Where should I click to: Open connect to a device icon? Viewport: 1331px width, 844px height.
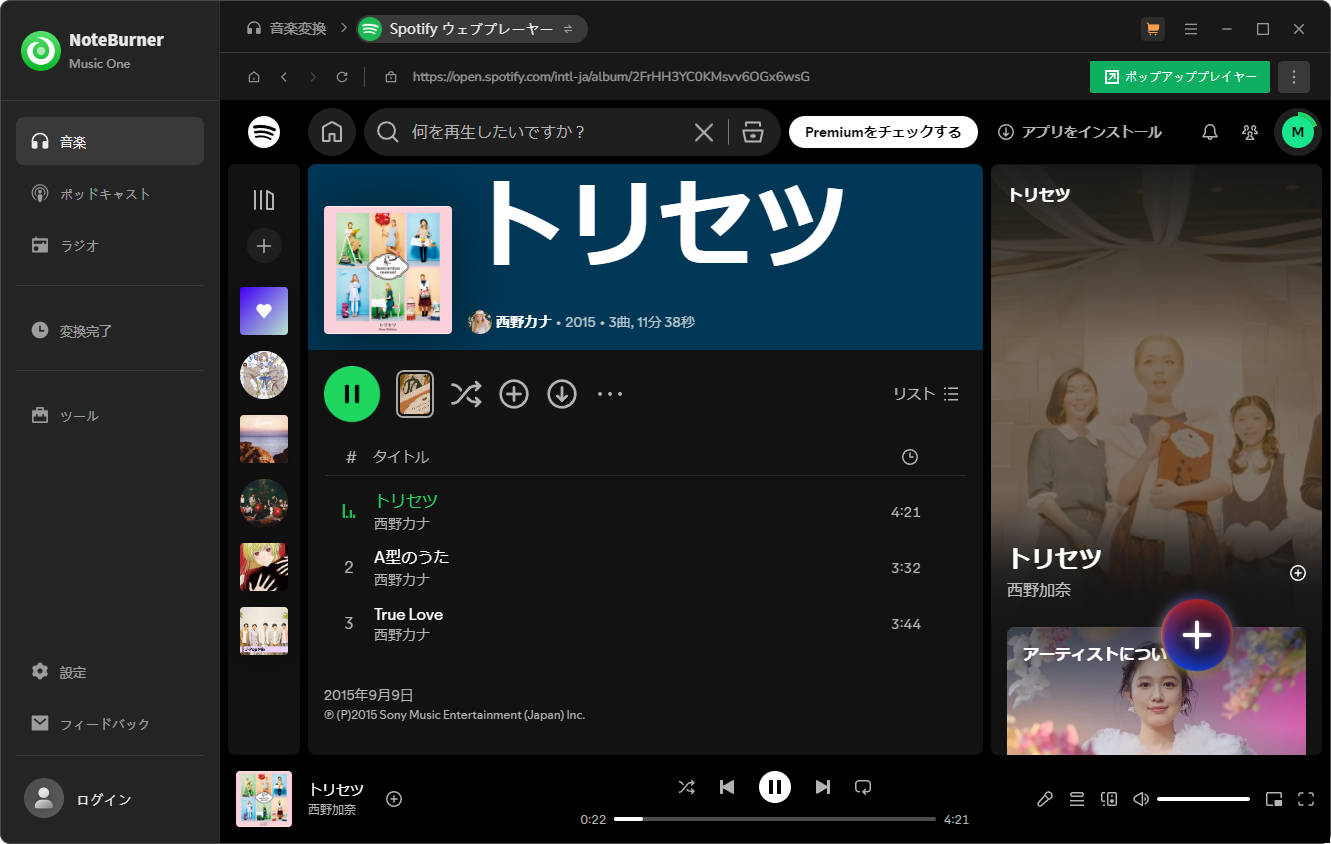1109,799
